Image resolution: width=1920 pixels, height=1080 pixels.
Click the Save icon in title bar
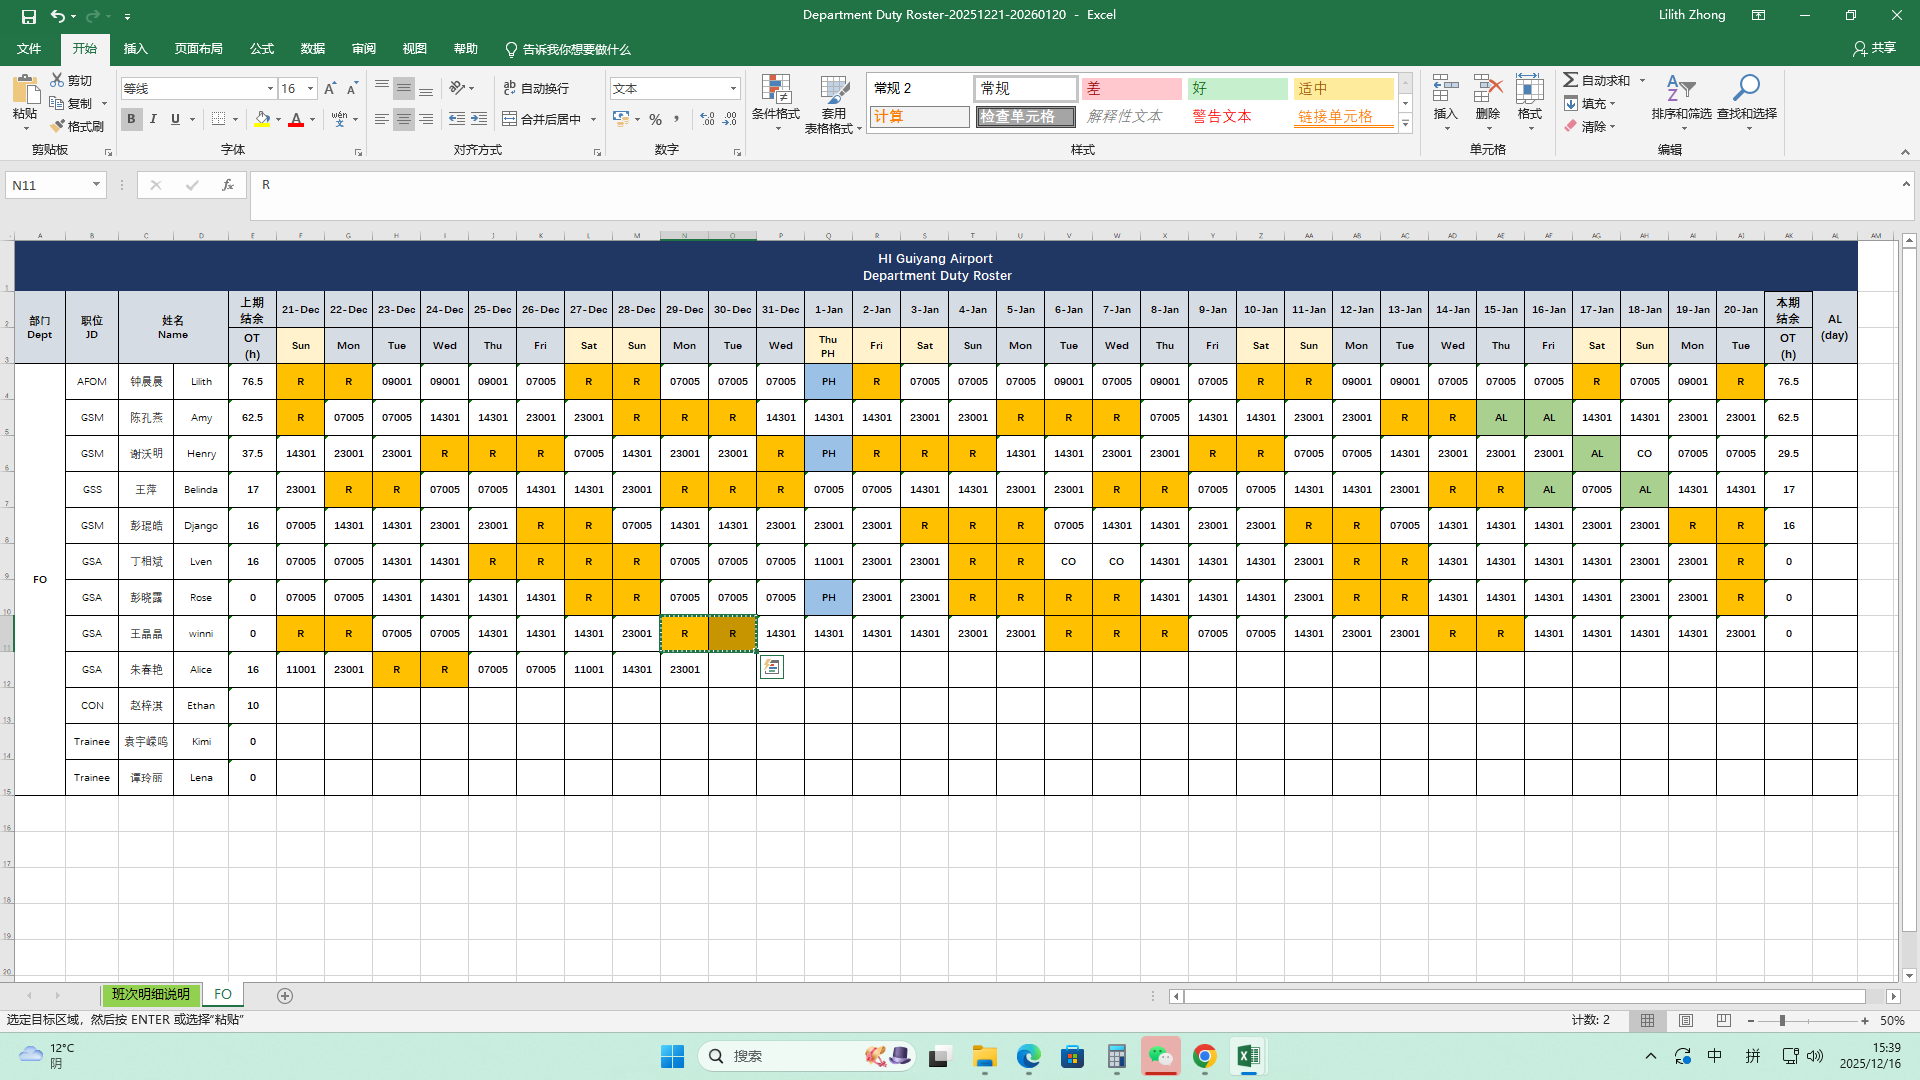coord(29,16)
